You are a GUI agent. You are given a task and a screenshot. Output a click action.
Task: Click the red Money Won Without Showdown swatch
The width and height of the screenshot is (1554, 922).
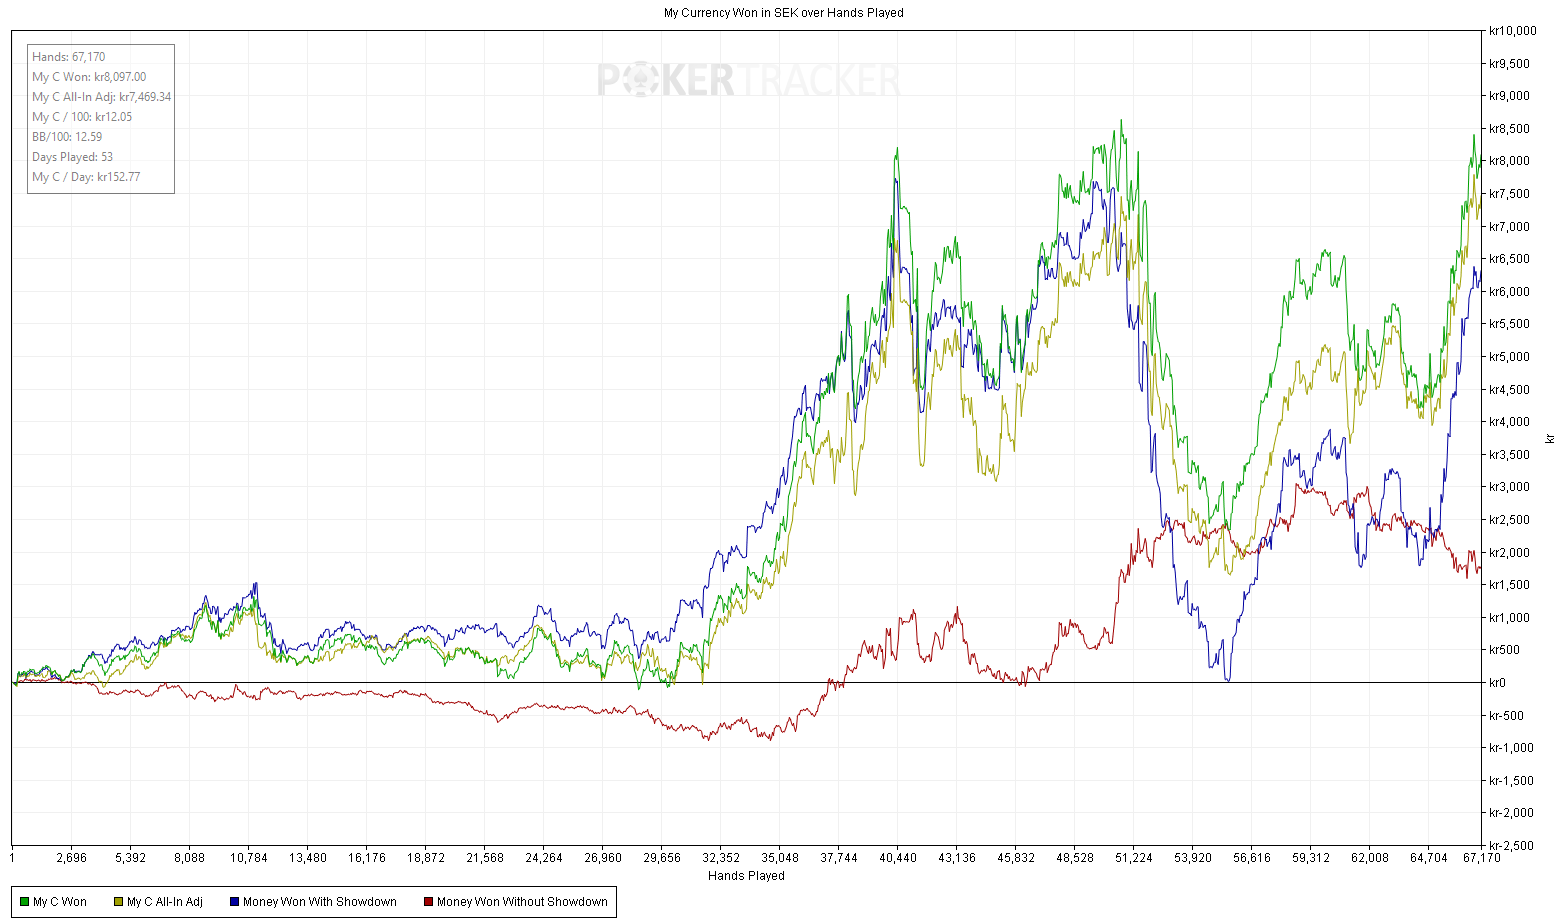428,902
